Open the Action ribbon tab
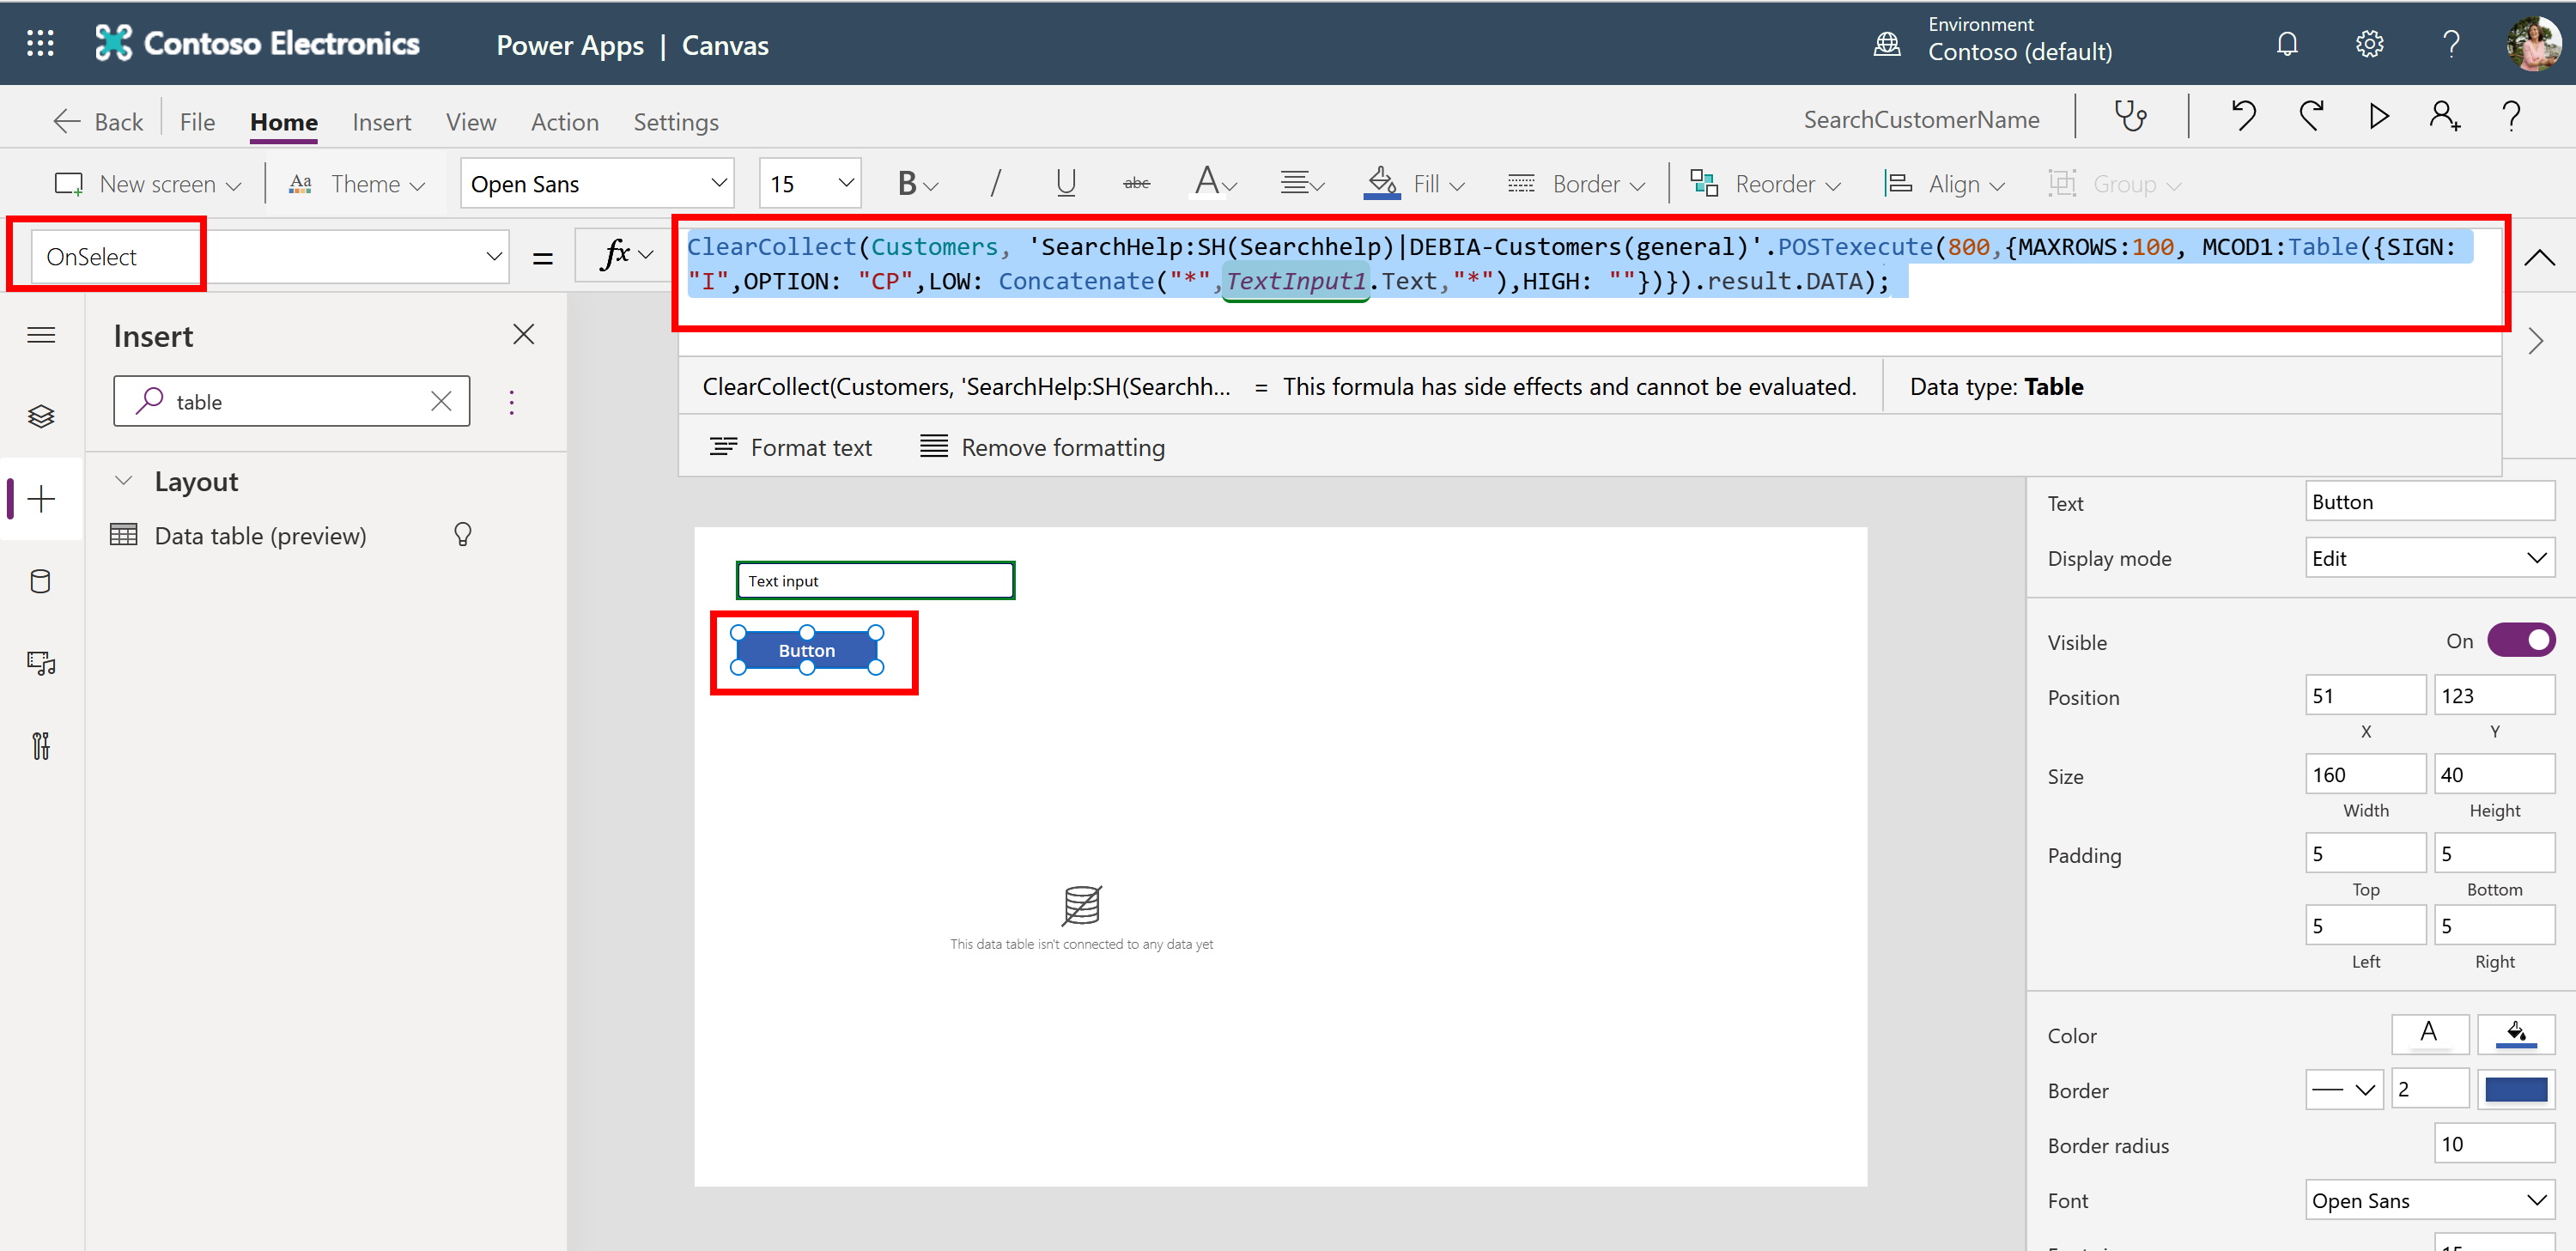Screen dimensions: 2576x1251 tap(564, 122)
